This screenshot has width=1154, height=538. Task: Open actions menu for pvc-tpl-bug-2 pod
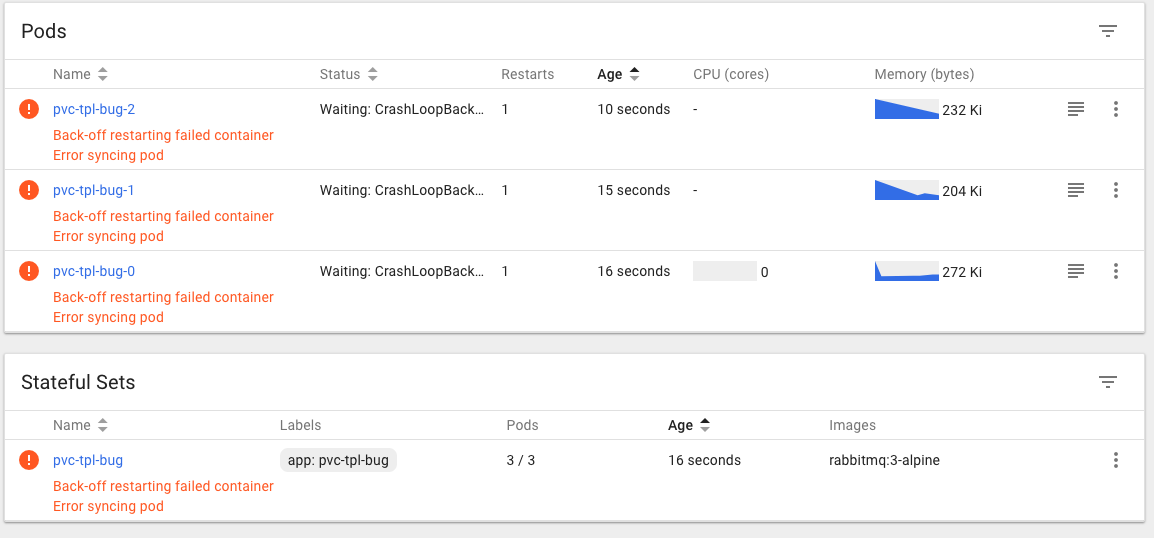click(1116, 109)
